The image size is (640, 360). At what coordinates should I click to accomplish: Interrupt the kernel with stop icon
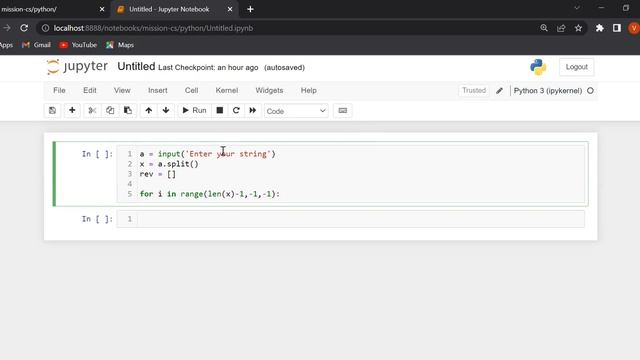220,111
